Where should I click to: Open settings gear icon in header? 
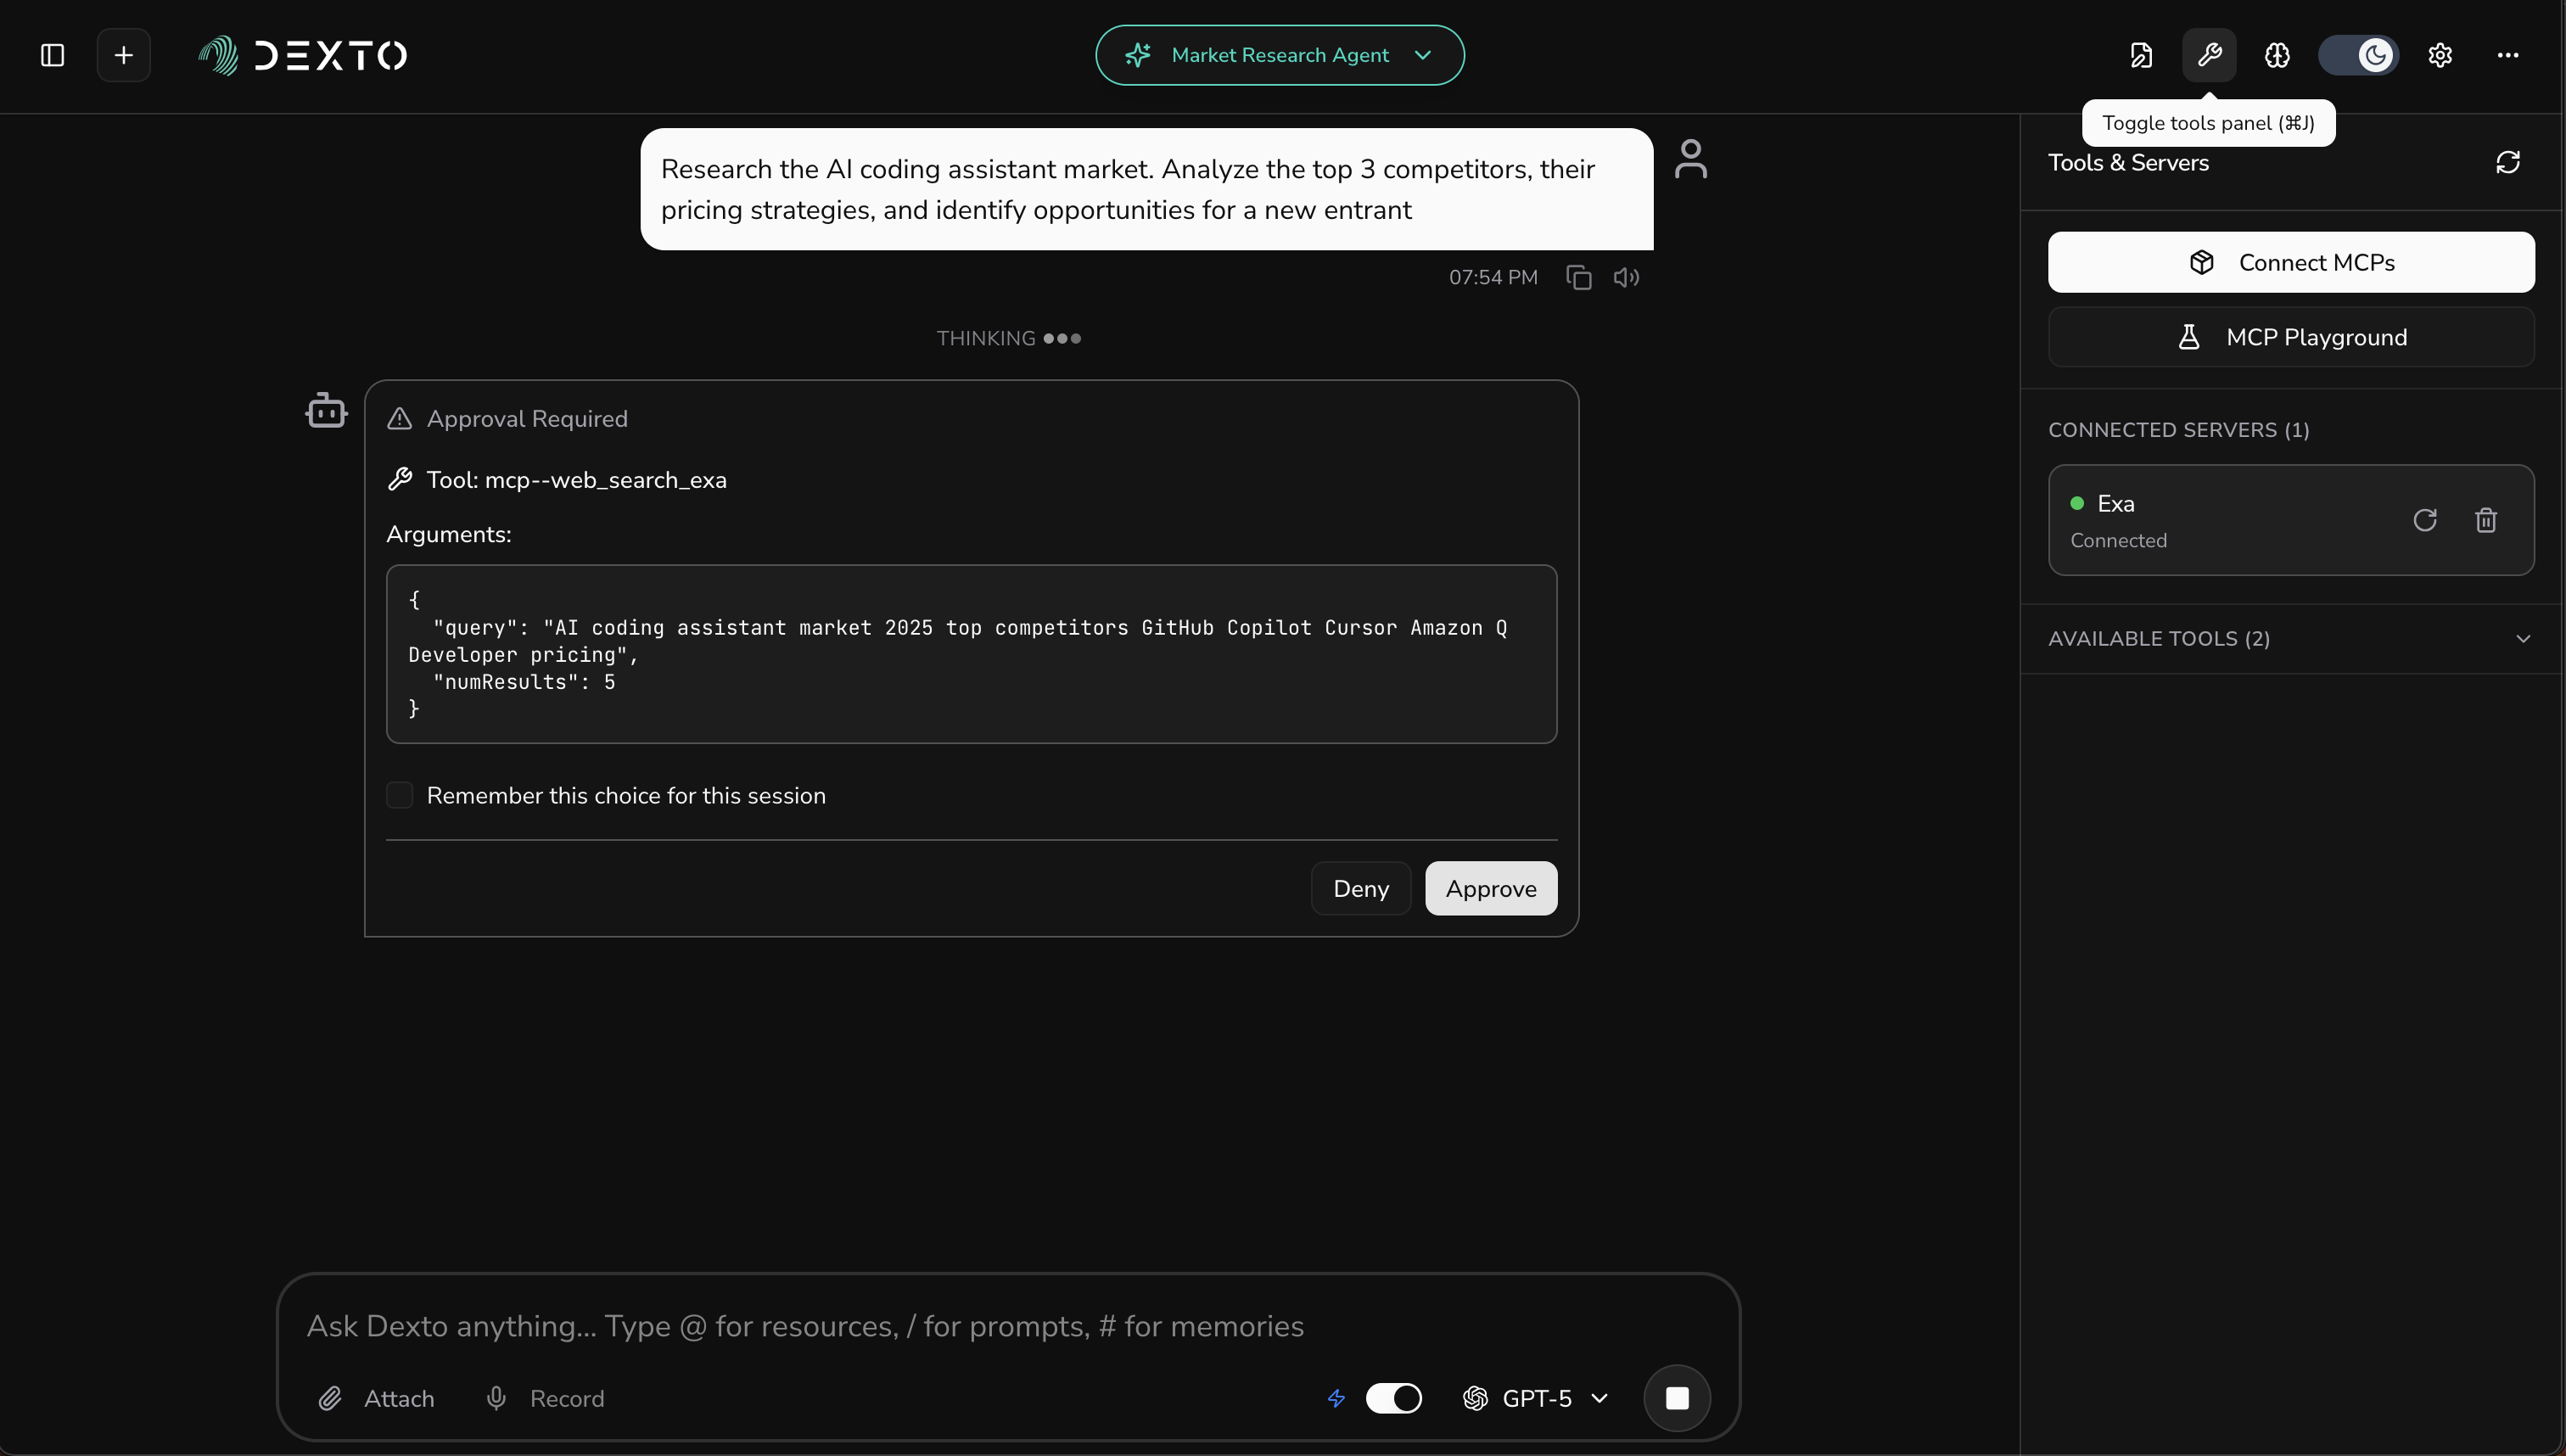pyautogui.click(x=2440, y=55)
